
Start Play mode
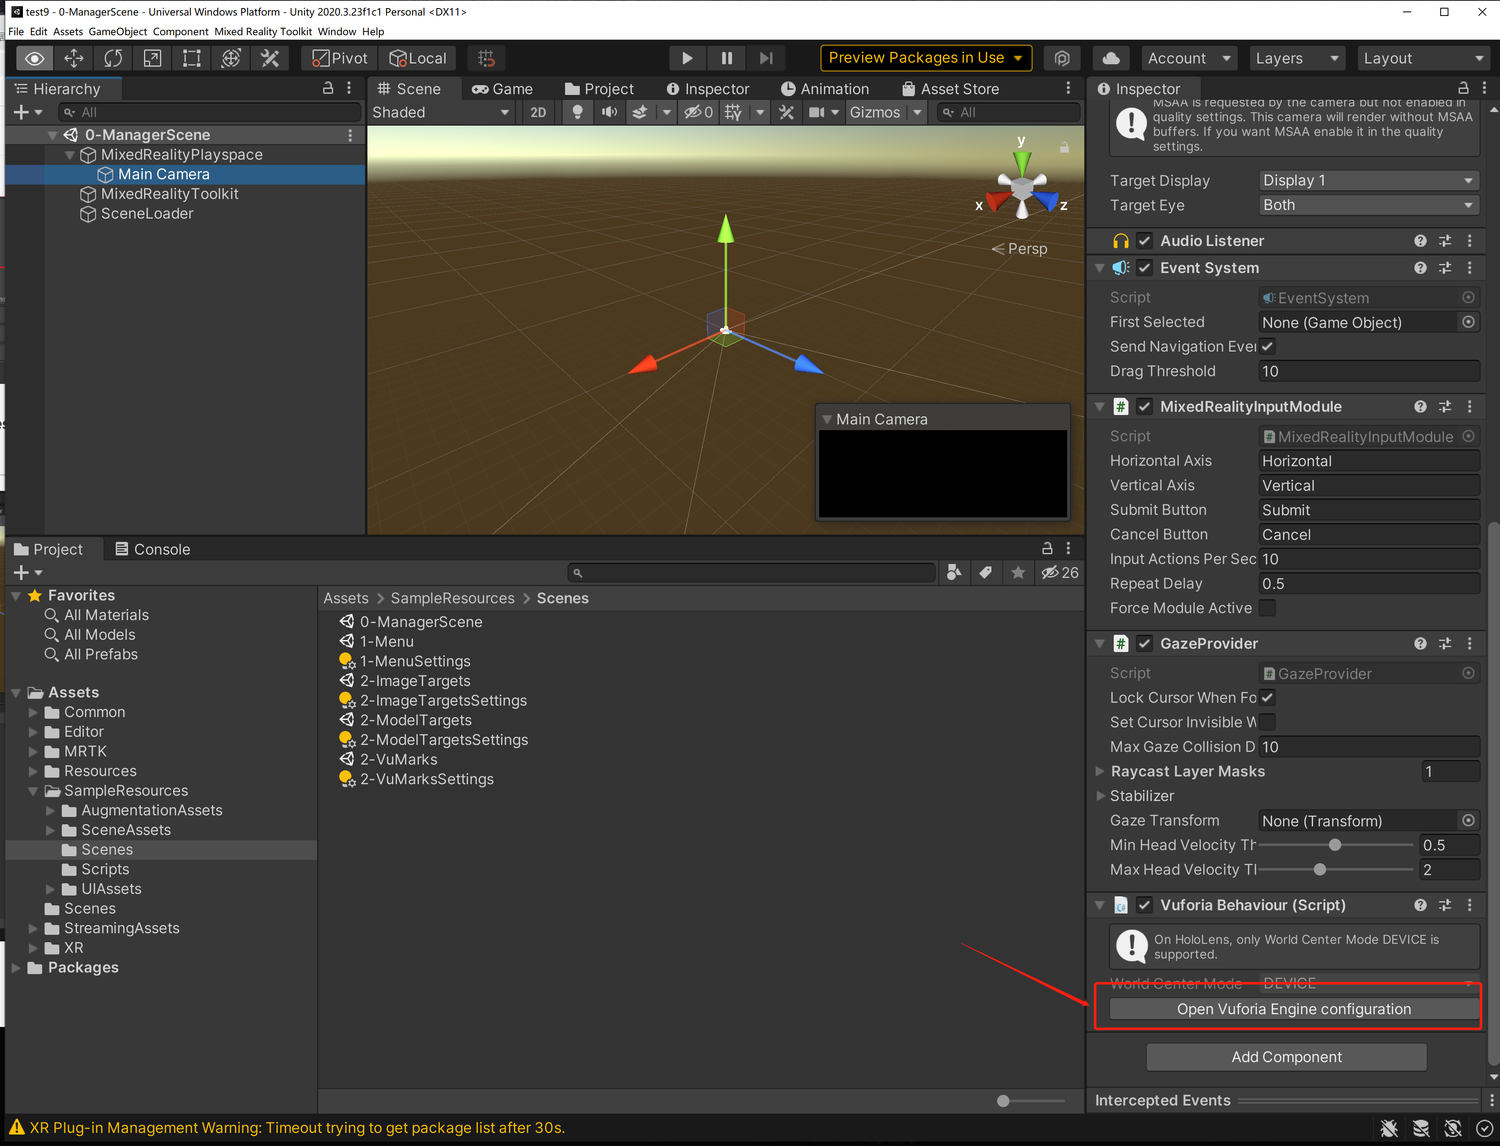pos(687,58)
